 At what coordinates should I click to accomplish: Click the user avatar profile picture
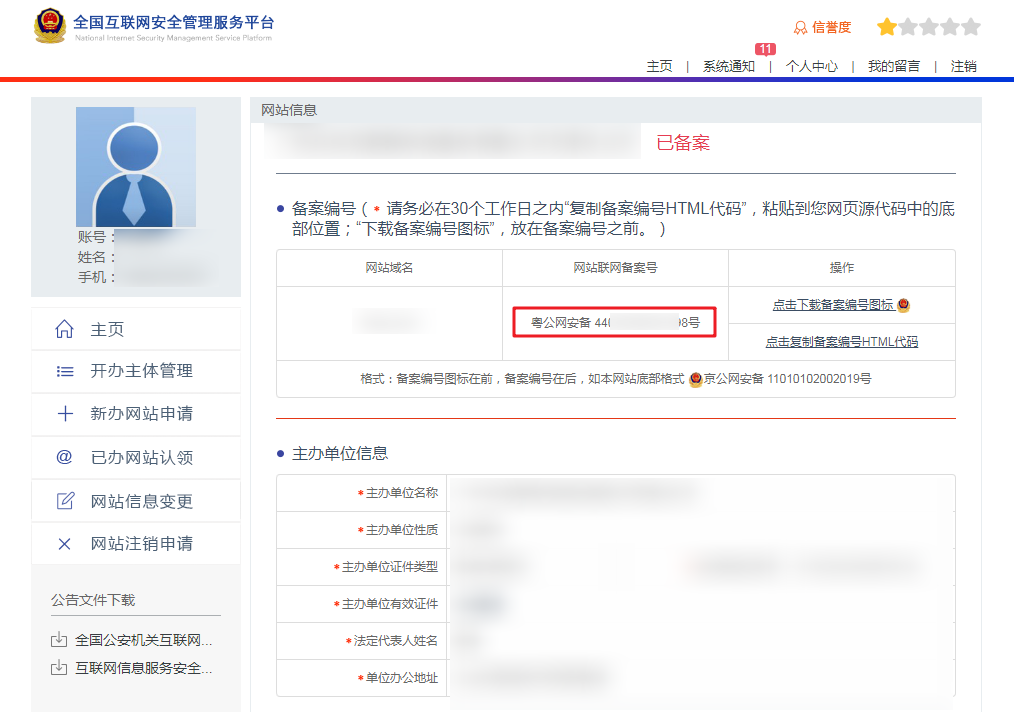pyautogui.click(x=135, y=167)
